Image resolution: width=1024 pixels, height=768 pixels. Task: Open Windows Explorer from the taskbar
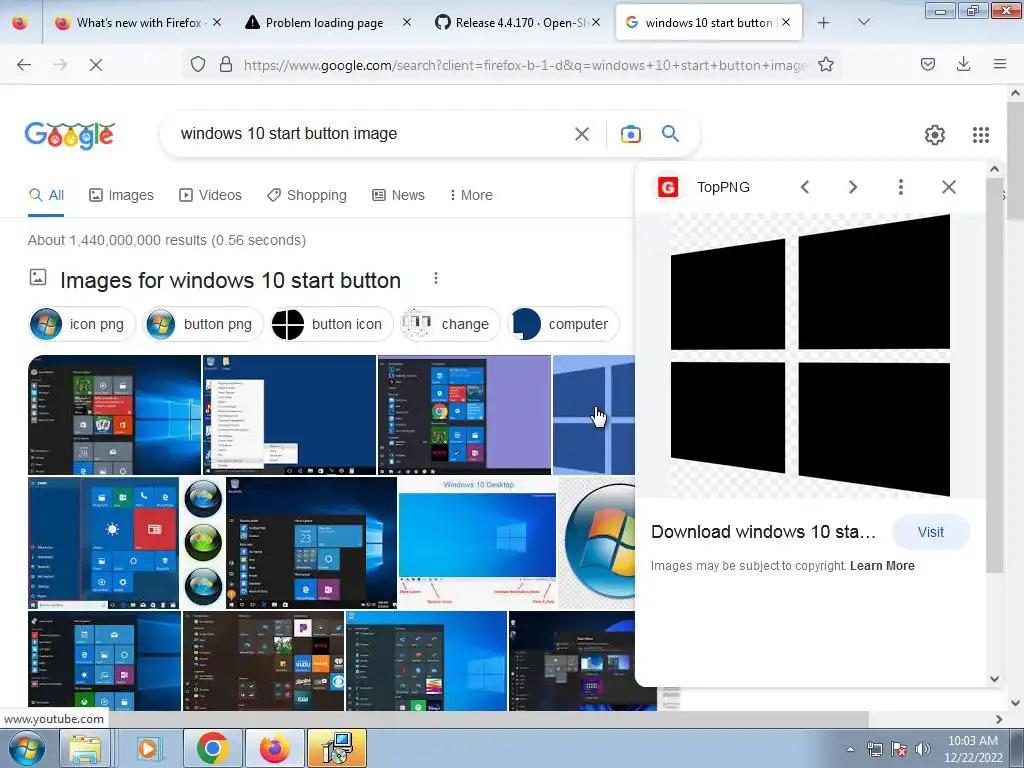[86, 748]
